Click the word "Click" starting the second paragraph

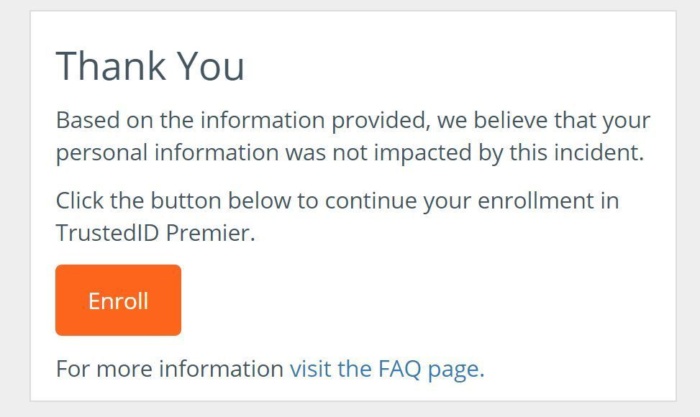(79, 200)
